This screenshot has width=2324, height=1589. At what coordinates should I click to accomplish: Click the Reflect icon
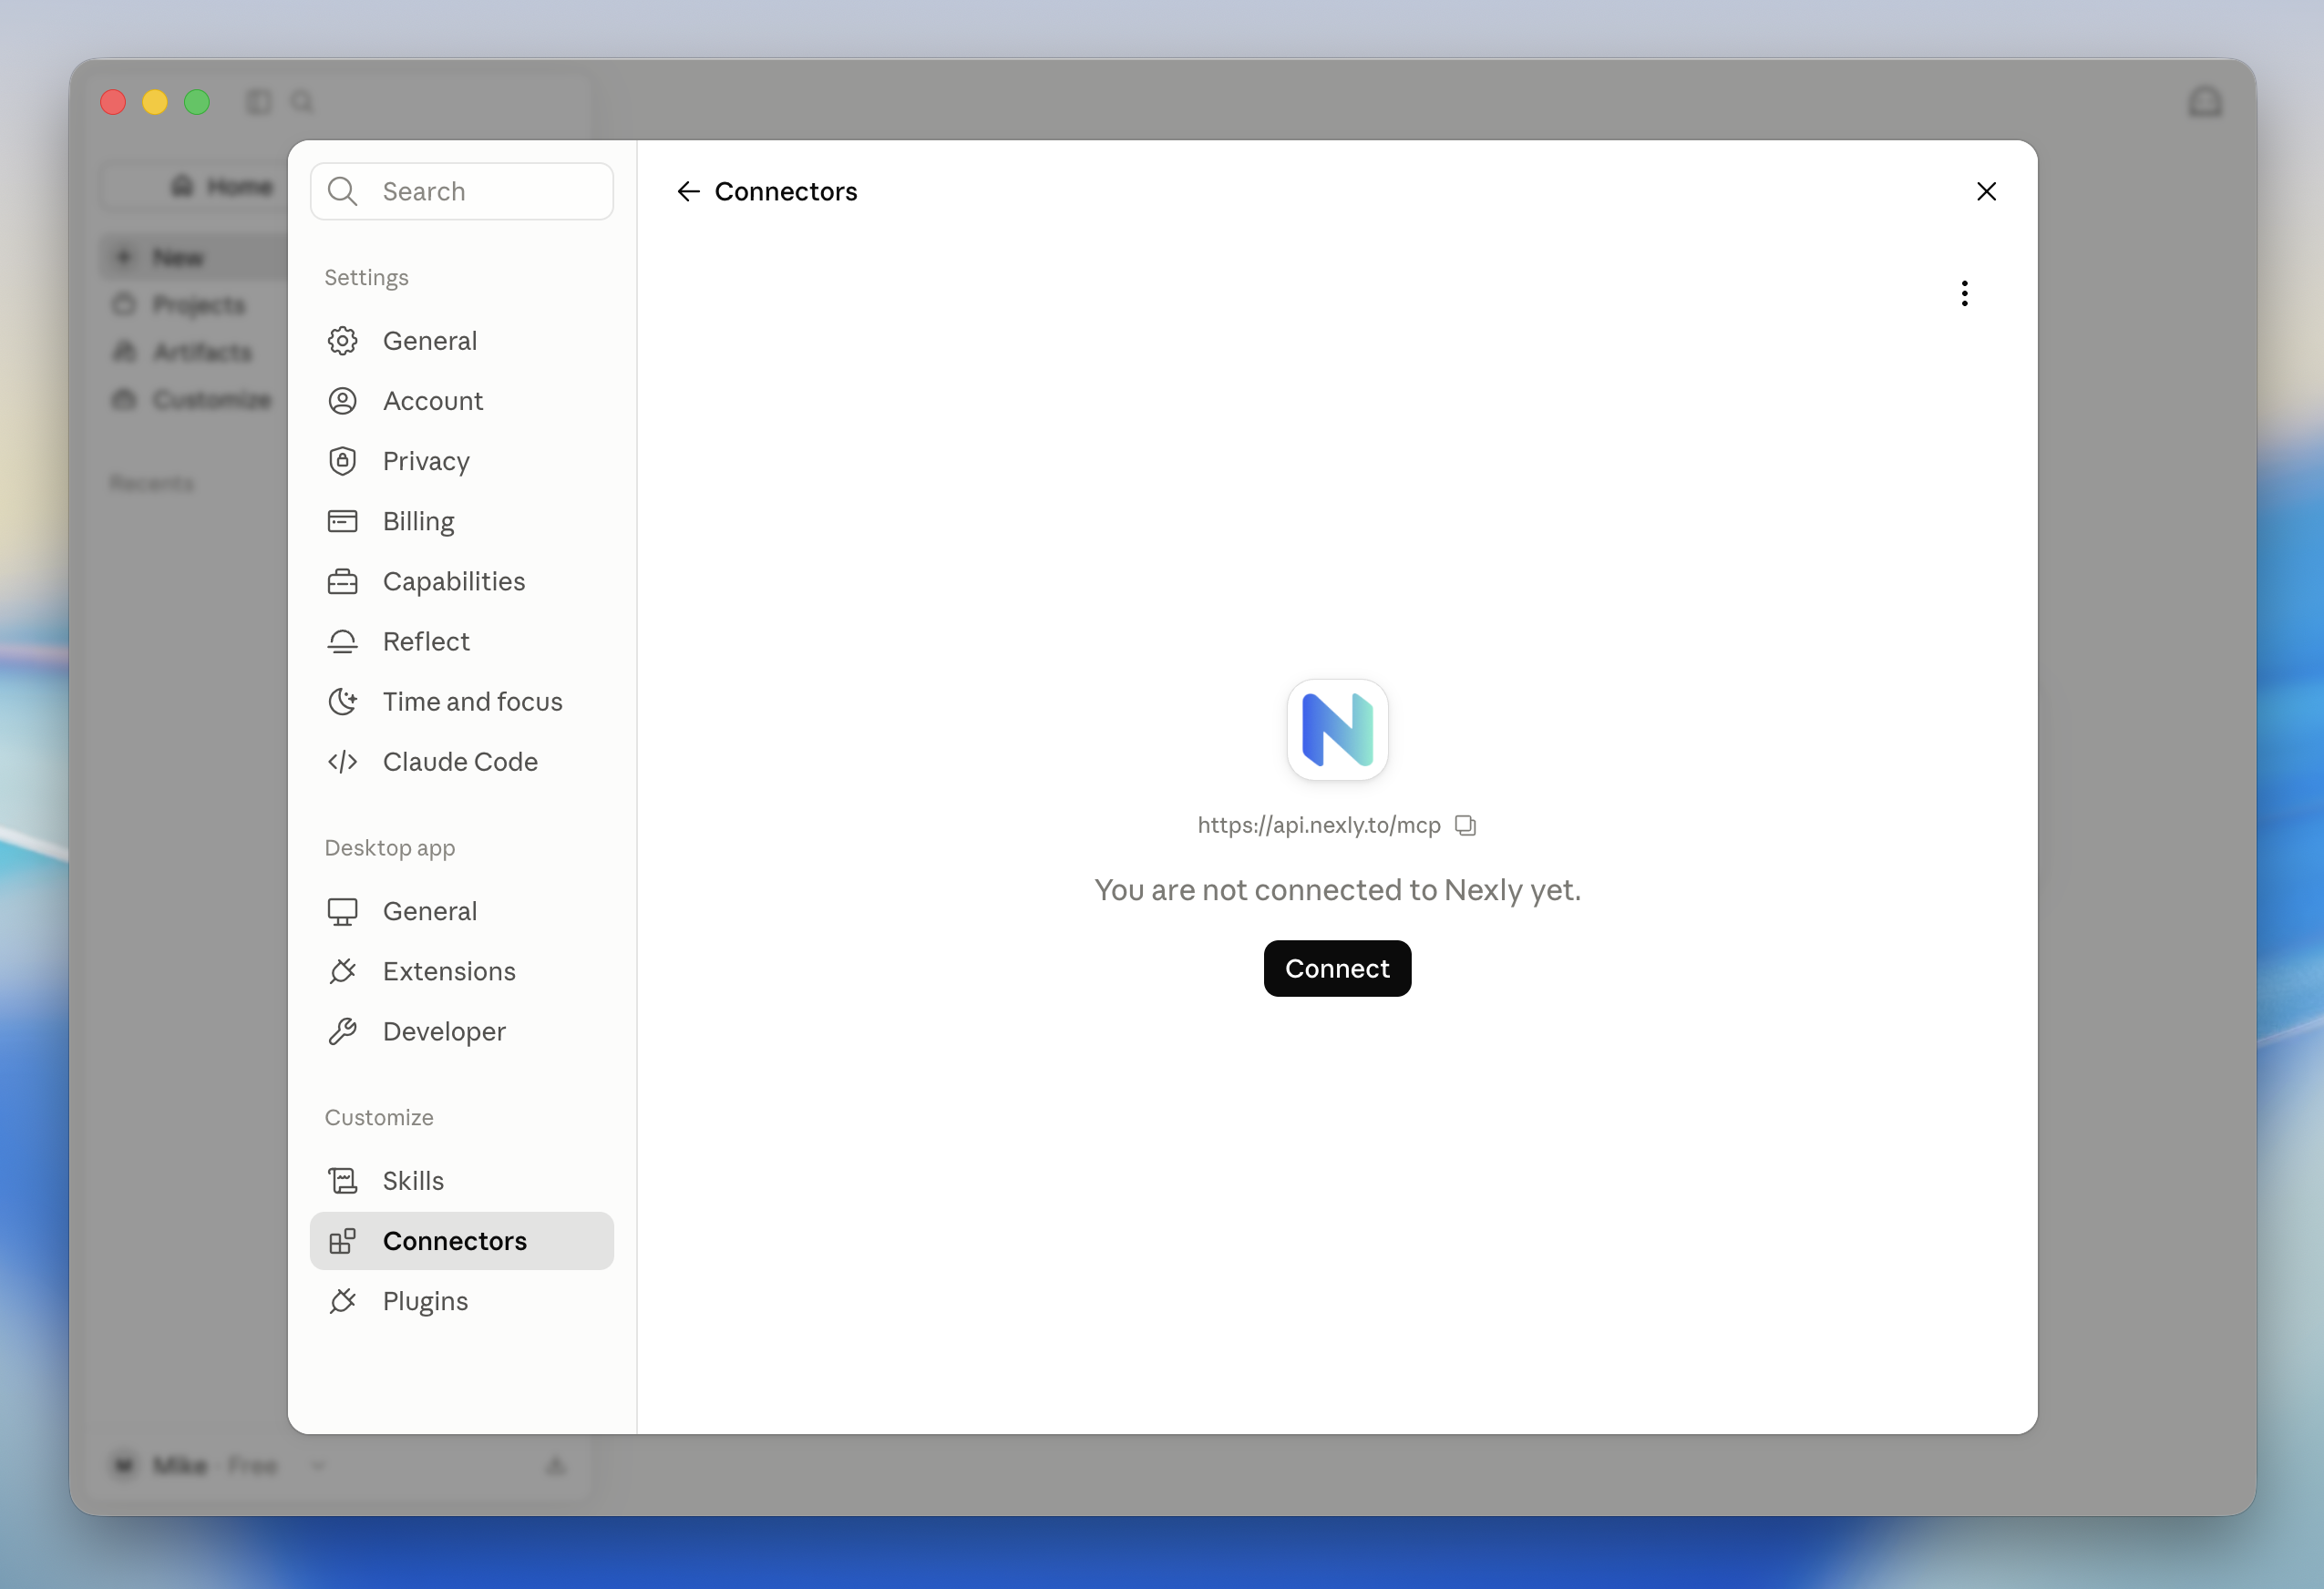(342, 641)
